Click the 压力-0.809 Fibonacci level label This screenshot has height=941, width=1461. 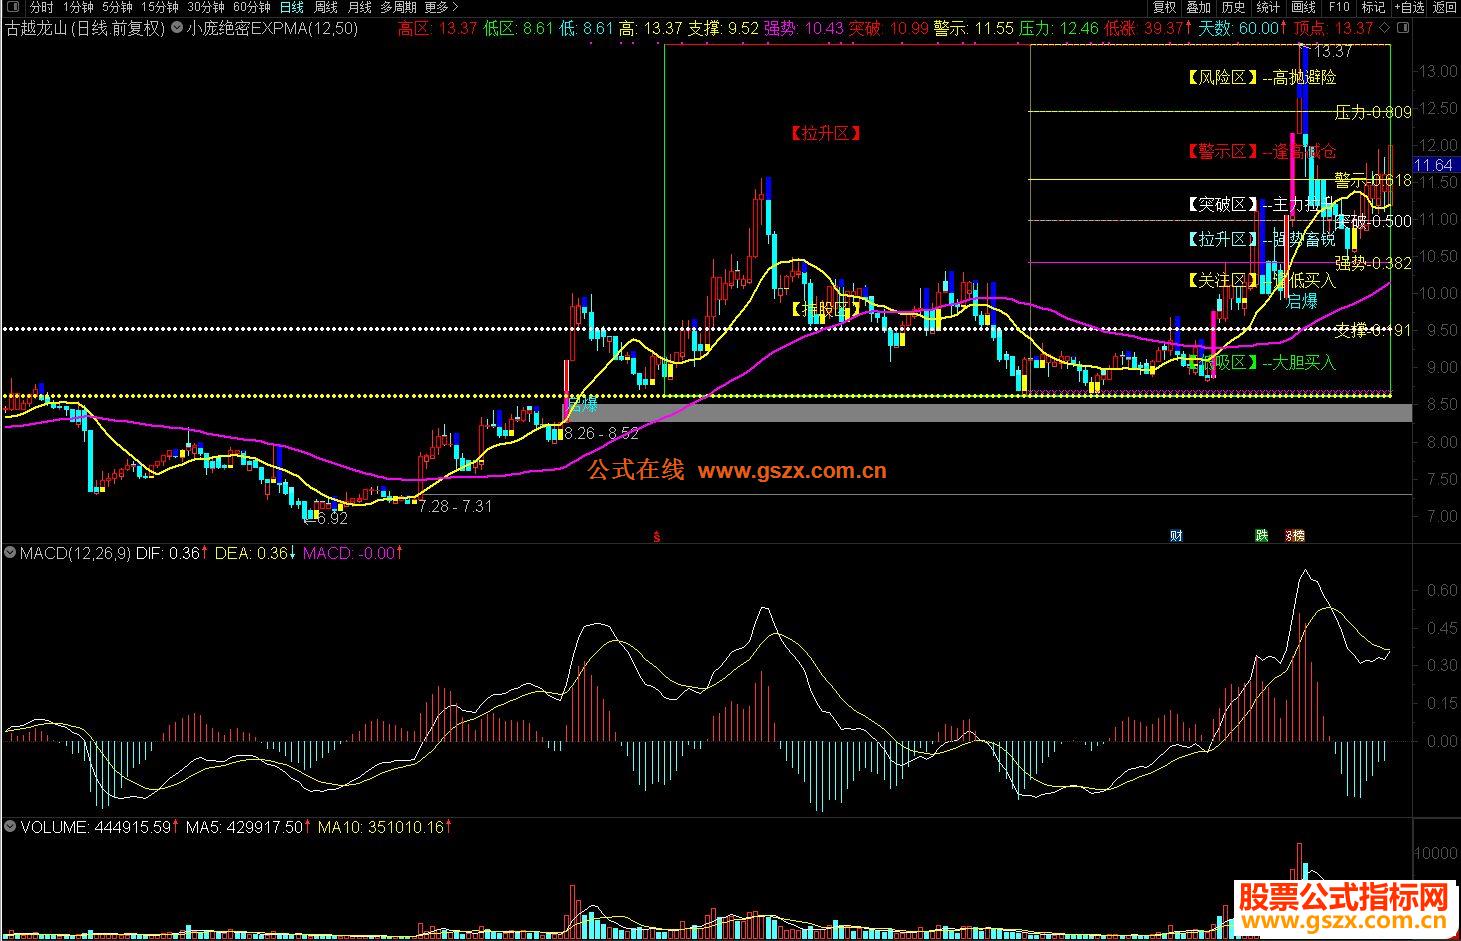[1373, 113]
